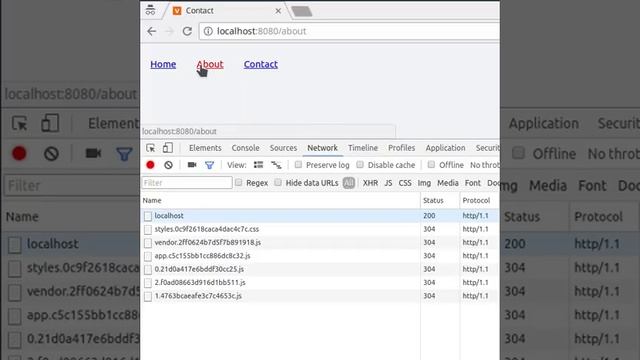Viewport: 640px width, 360px height.
Task: Toggle the overview waterfall view icon
Action: tap(276, 165)
